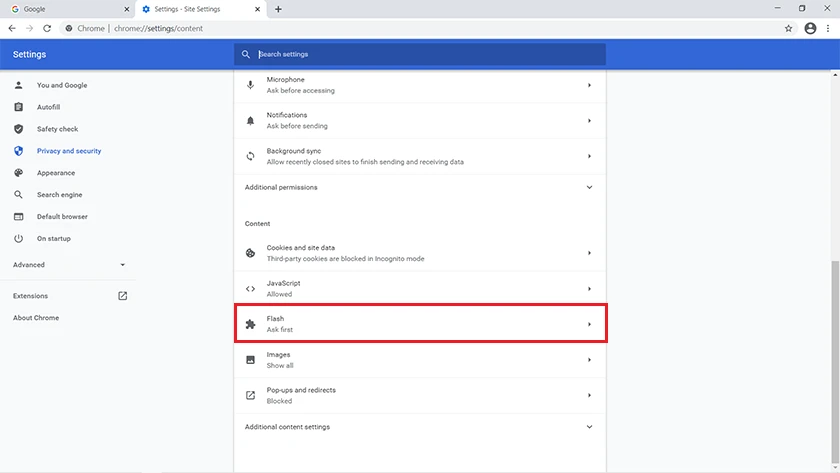This screenshot has width=840, height=473.
Task: Expand the Advanced sidebar section
Action: click(69, 265)
